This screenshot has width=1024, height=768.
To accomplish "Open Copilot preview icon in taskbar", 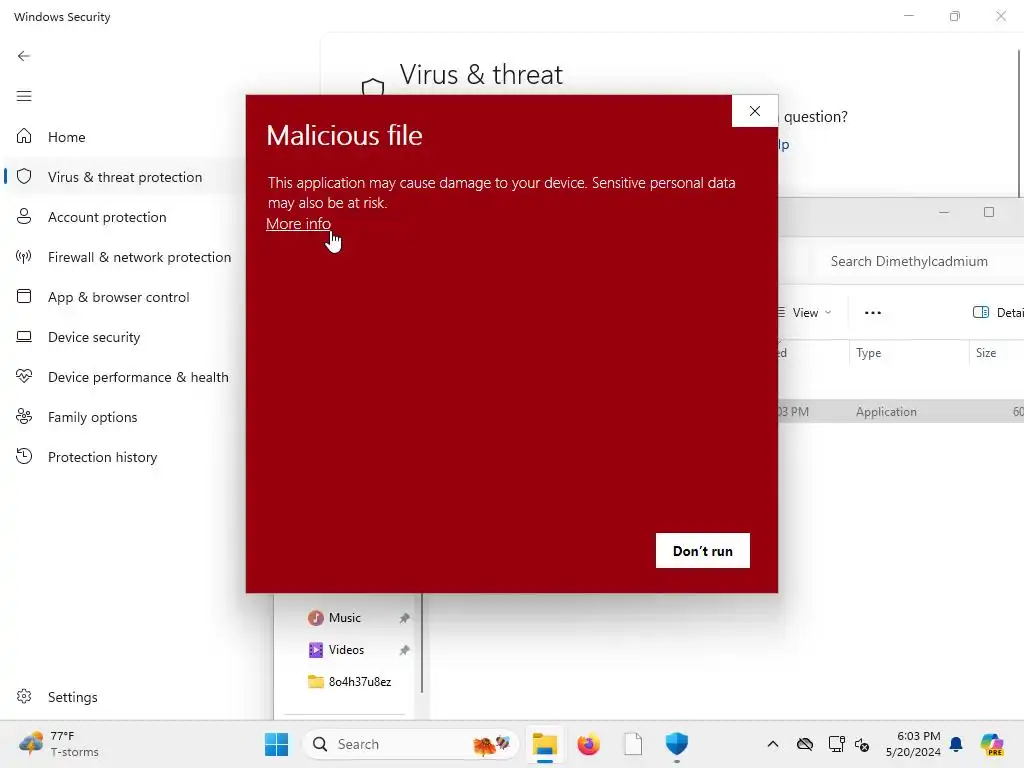I will 991,744.
